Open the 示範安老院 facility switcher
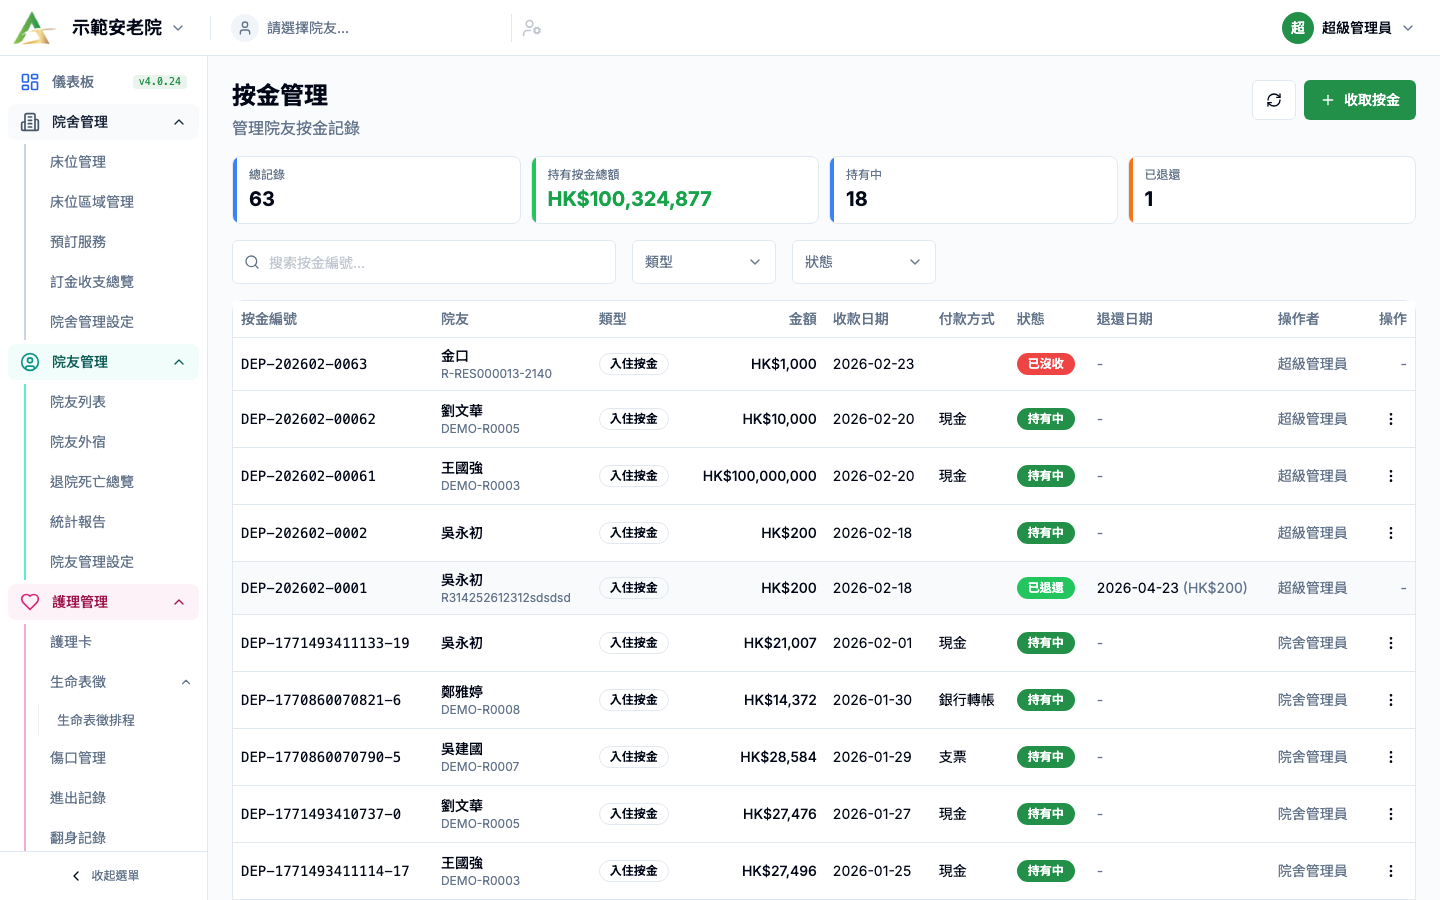The width and height of the screenshot is (1440, 900). tap(128, 28)
